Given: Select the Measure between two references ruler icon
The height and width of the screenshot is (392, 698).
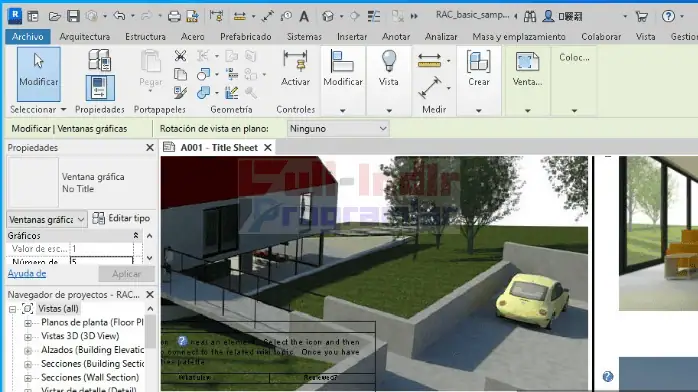Looking at the screenshot, I should click(430, 61).
